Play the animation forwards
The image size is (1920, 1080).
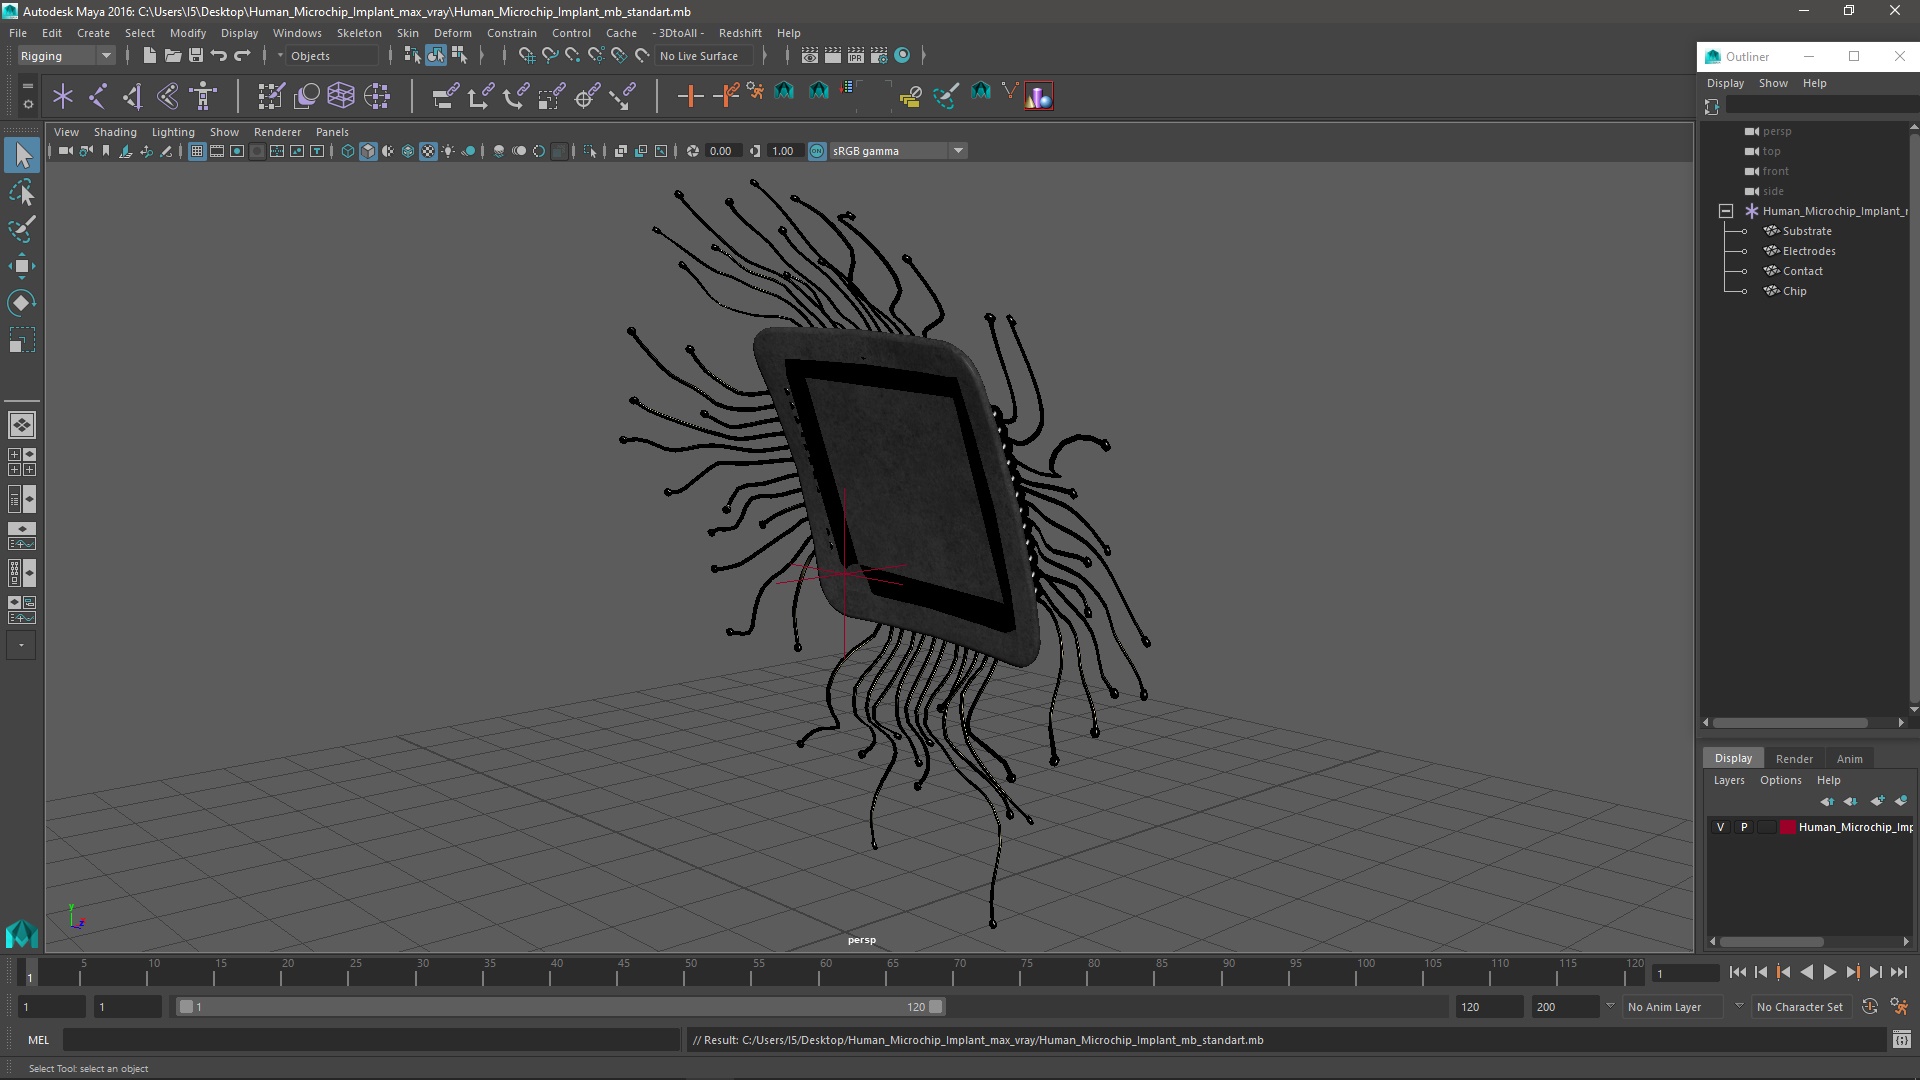(x=1830, y=972)
